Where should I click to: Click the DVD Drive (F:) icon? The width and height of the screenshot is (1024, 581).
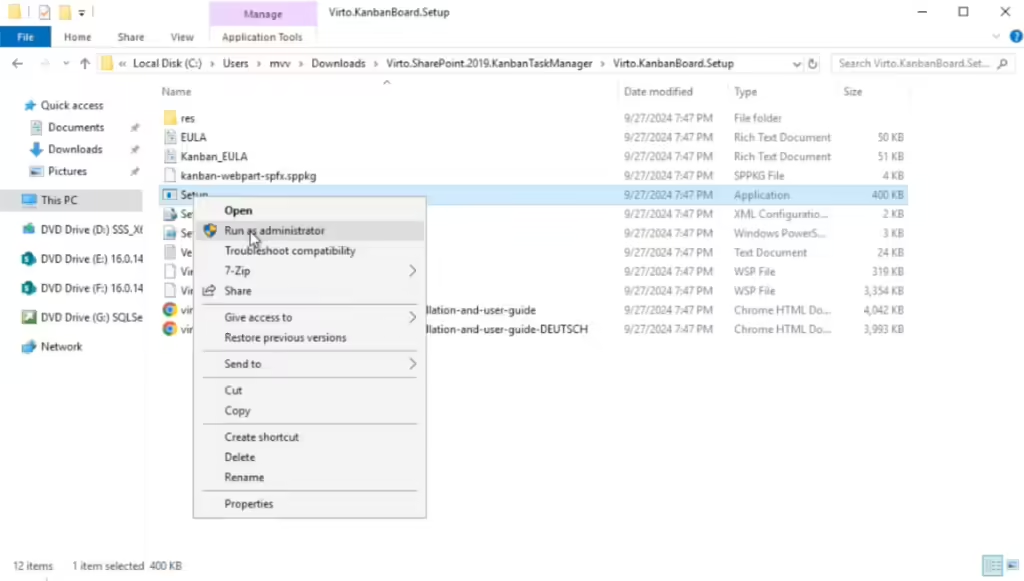pyautogui.click(x=28, y=288)
